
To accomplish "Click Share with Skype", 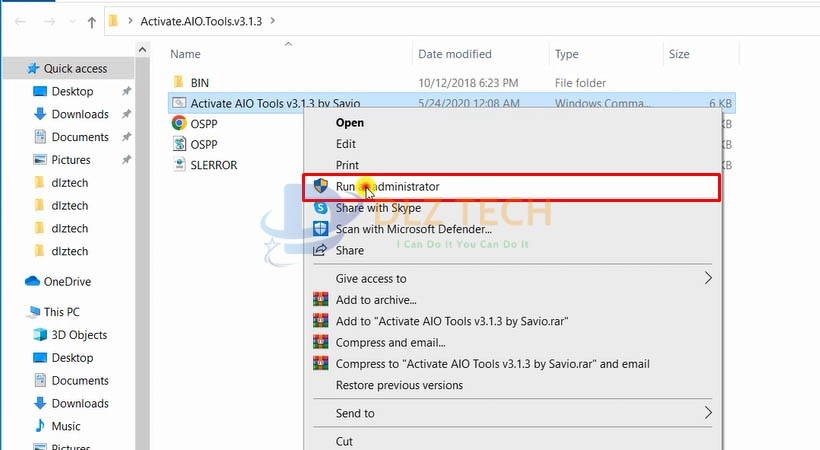I will [x=378, y=208].
